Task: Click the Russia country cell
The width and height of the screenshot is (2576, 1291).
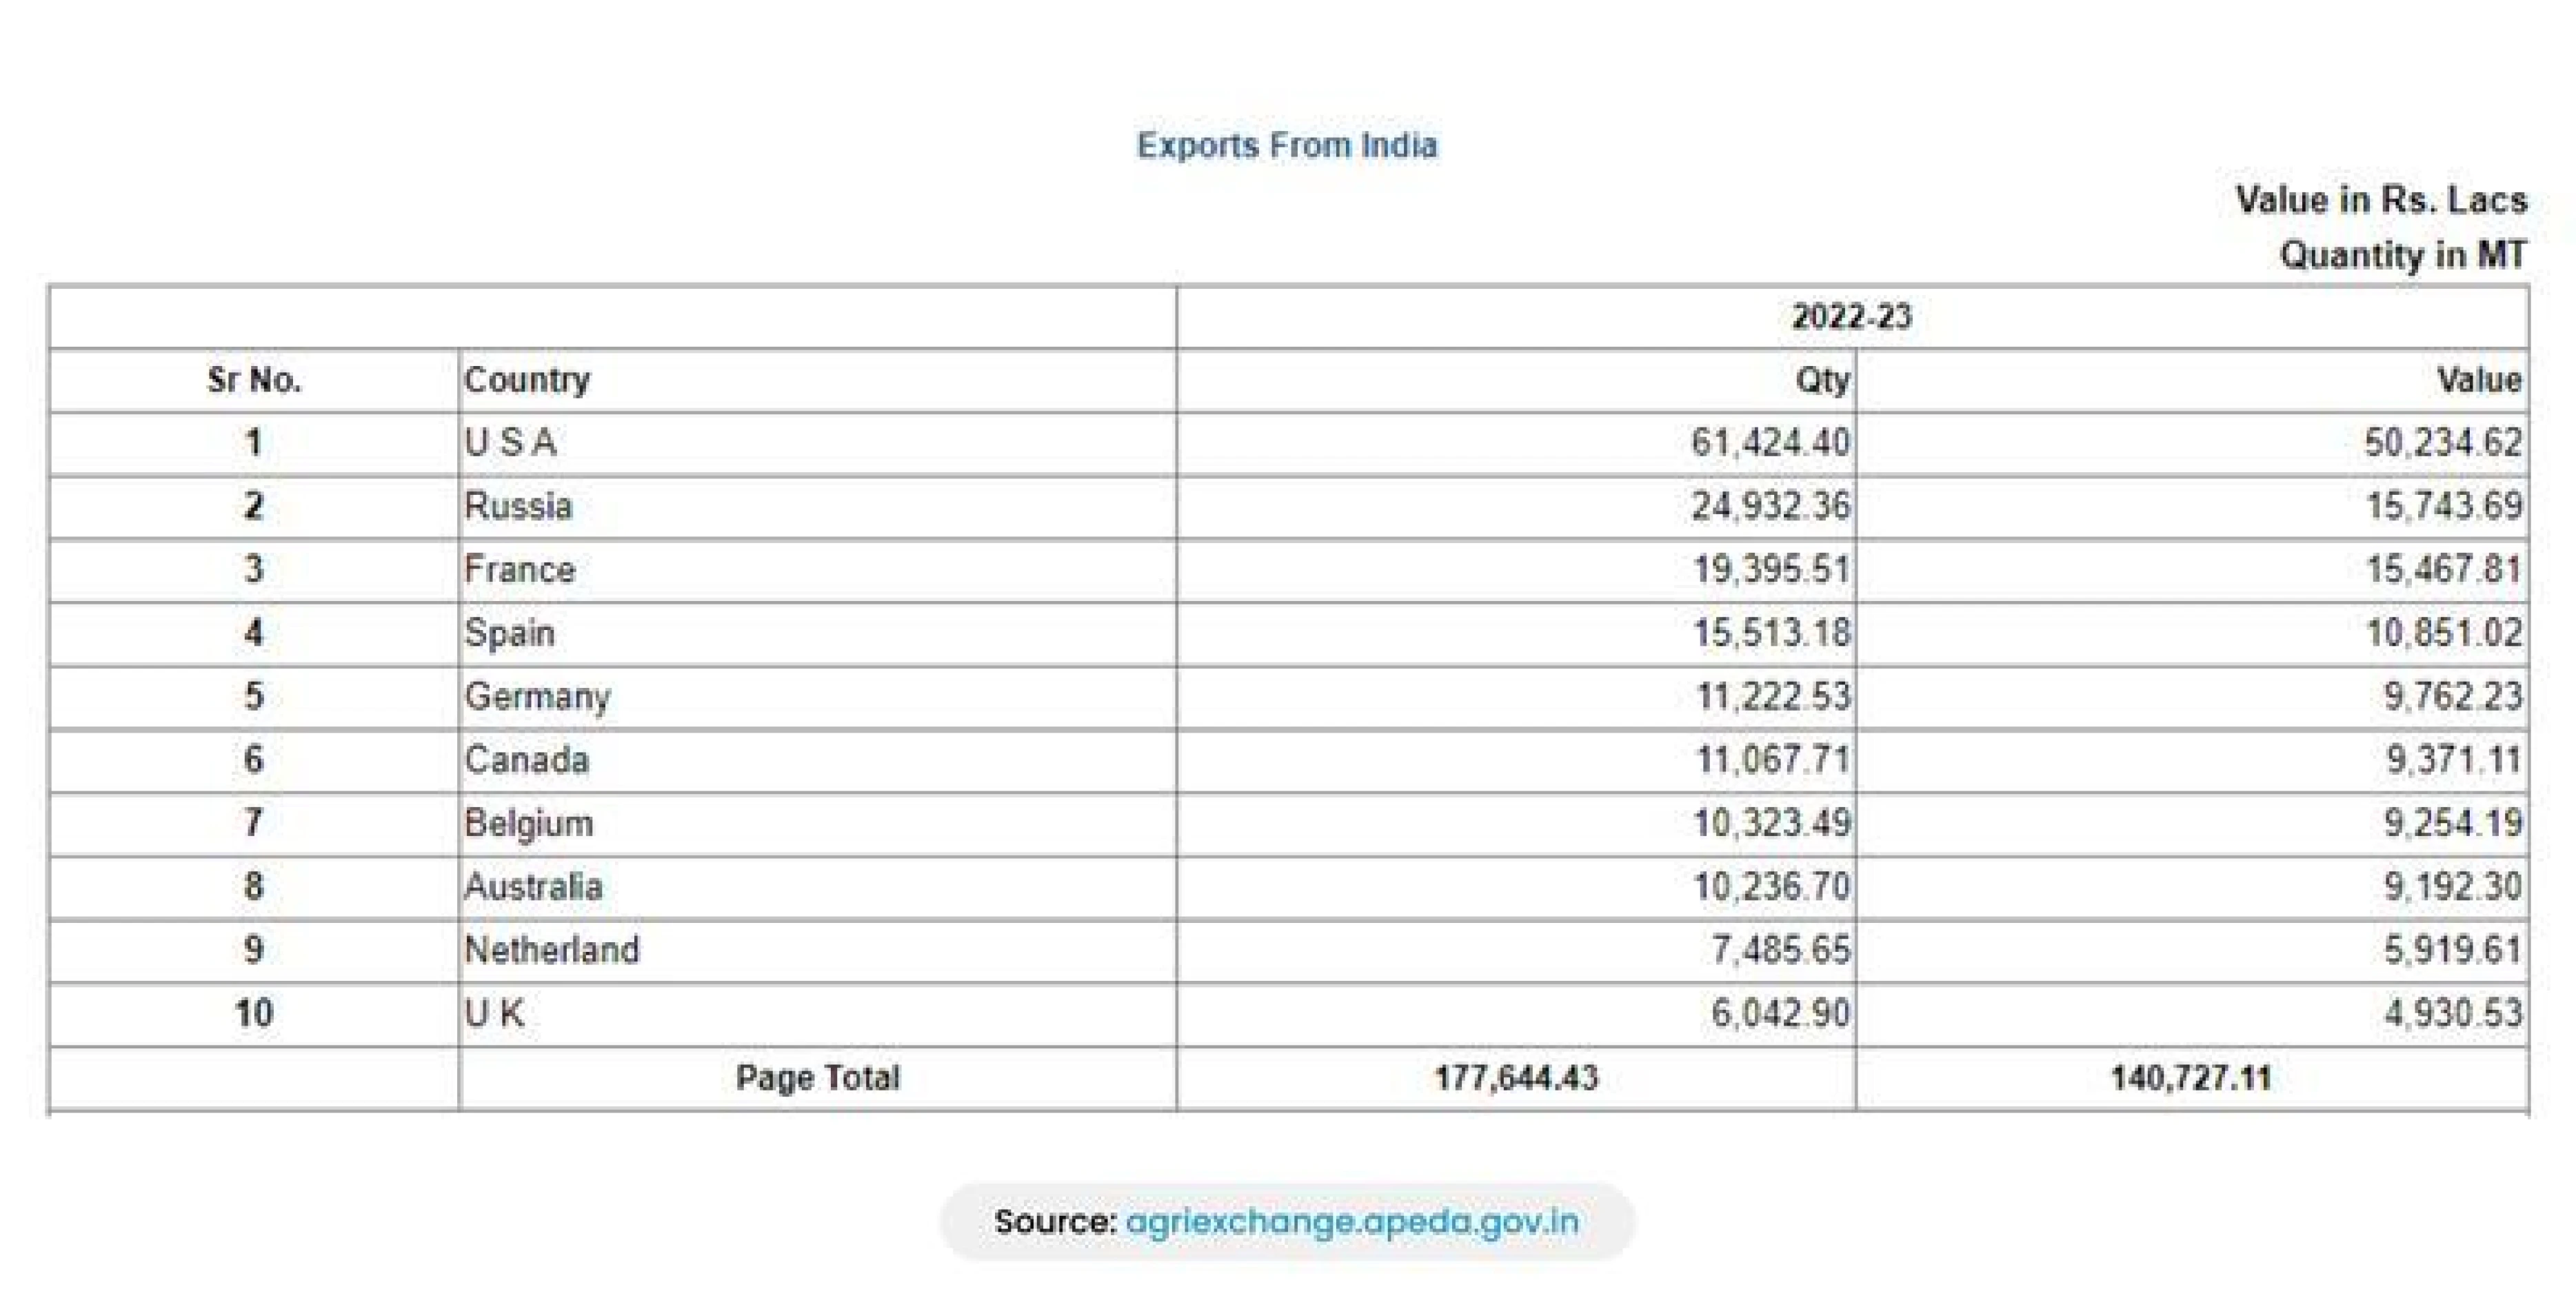Action: click(x=518, y=506)
